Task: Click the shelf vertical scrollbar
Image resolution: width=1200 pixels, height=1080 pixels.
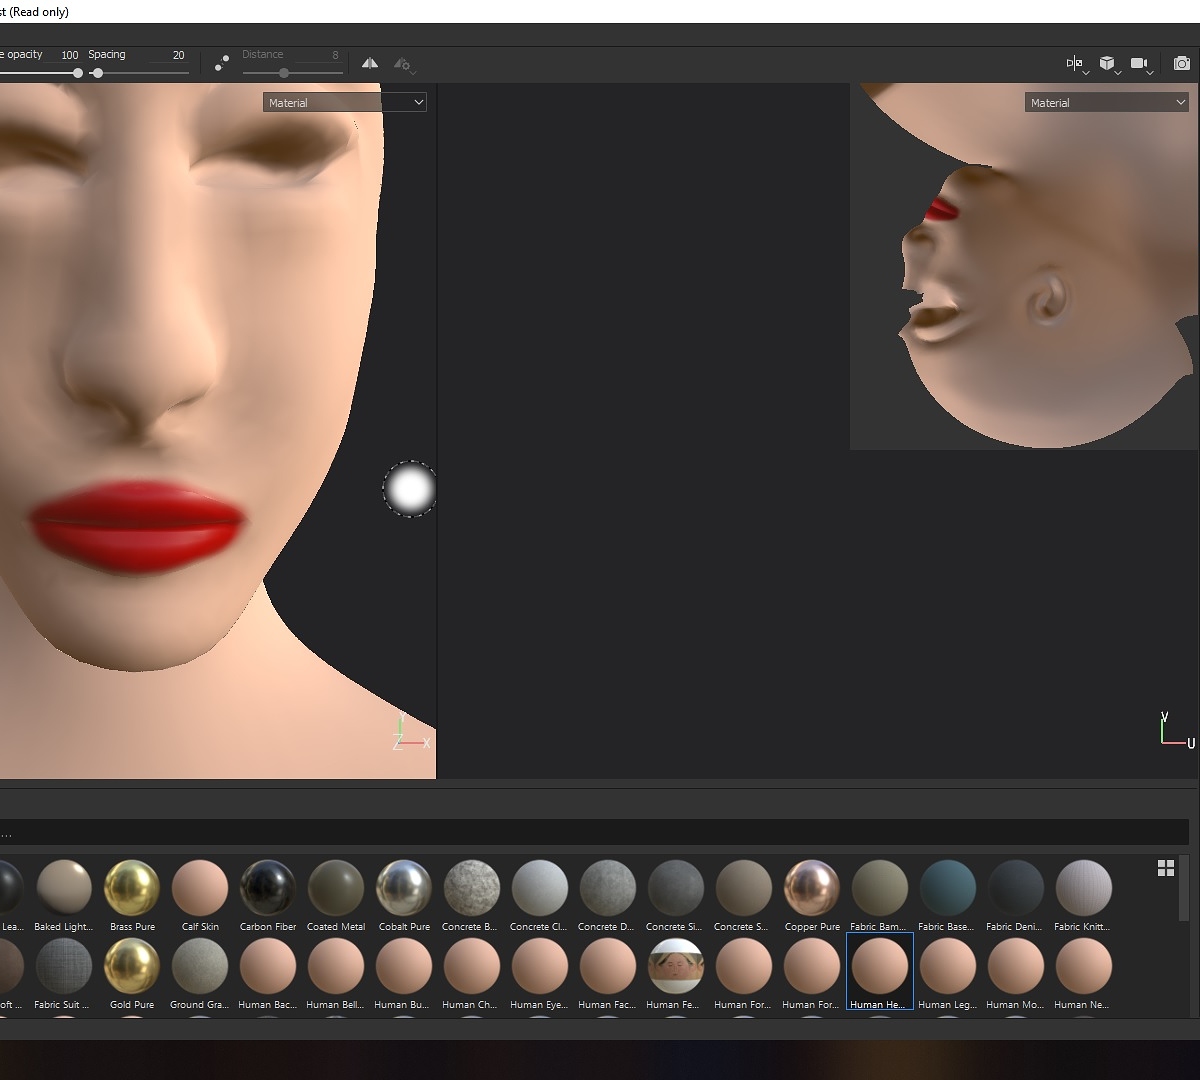Action: click(x=1185, y=888)
